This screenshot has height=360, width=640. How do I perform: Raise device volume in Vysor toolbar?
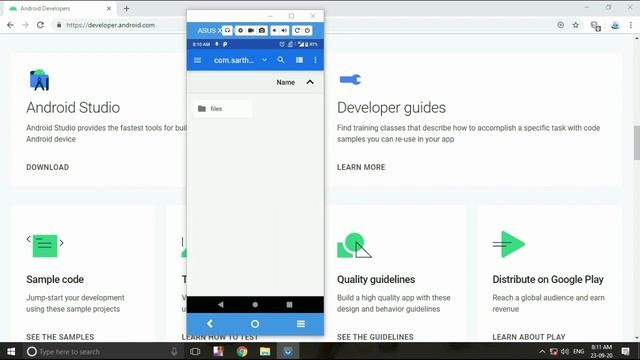tap(284, 30)
